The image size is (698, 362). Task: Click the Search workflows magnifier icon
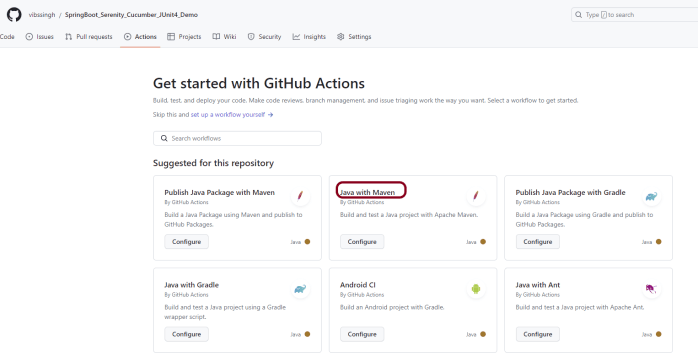164,138
